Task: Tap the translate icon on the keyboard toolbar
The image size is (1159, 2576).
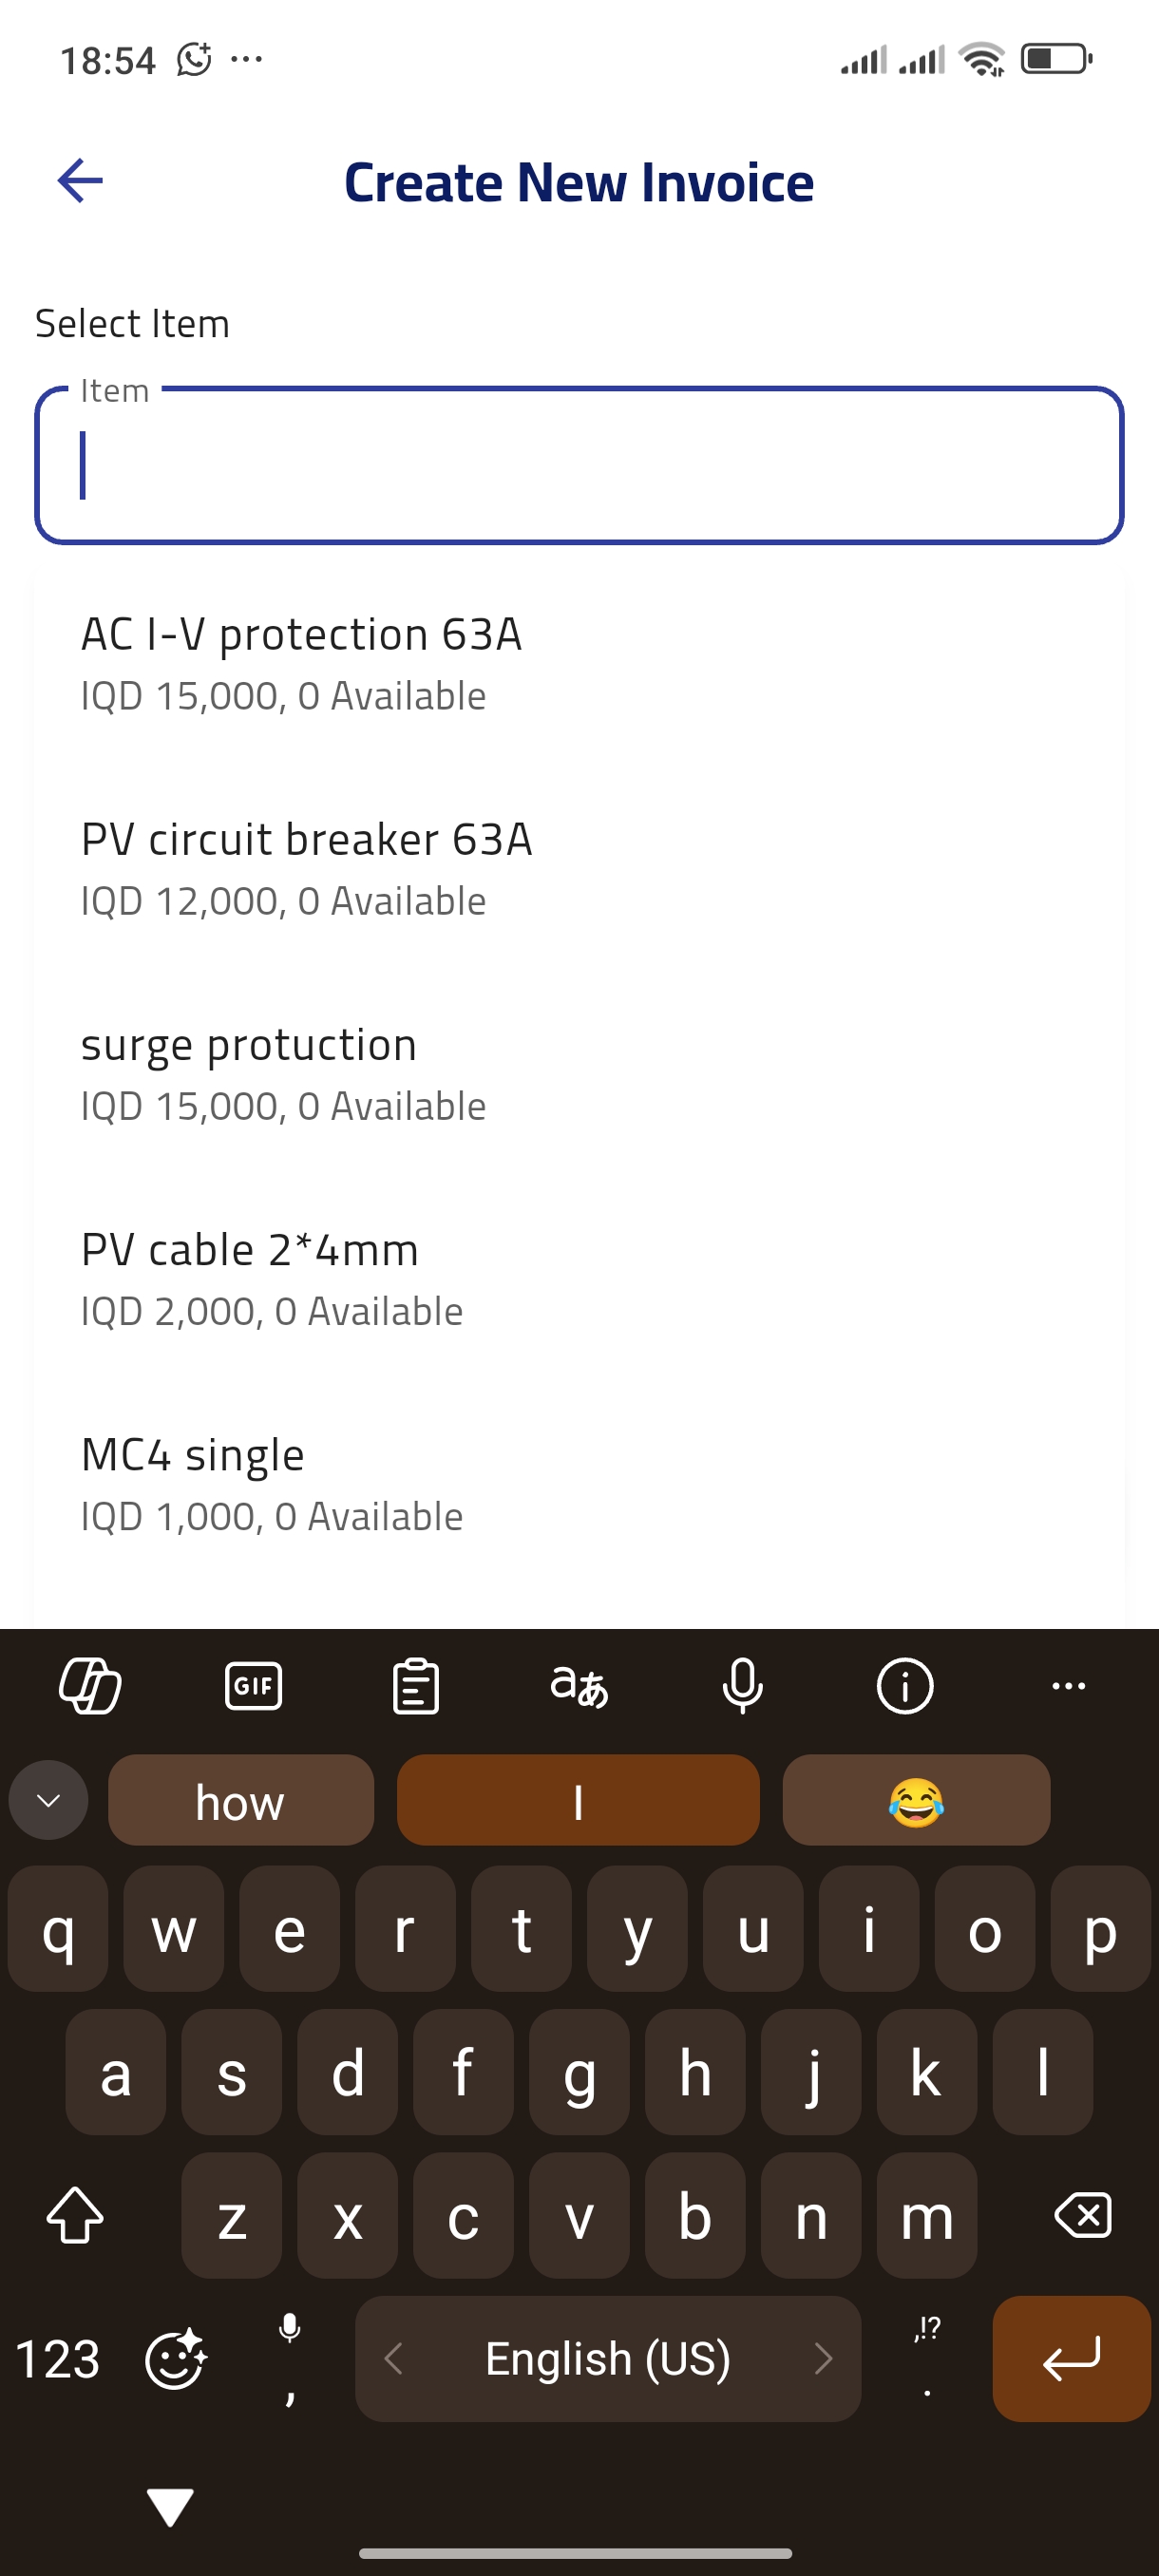Action: click(579, 1686)
